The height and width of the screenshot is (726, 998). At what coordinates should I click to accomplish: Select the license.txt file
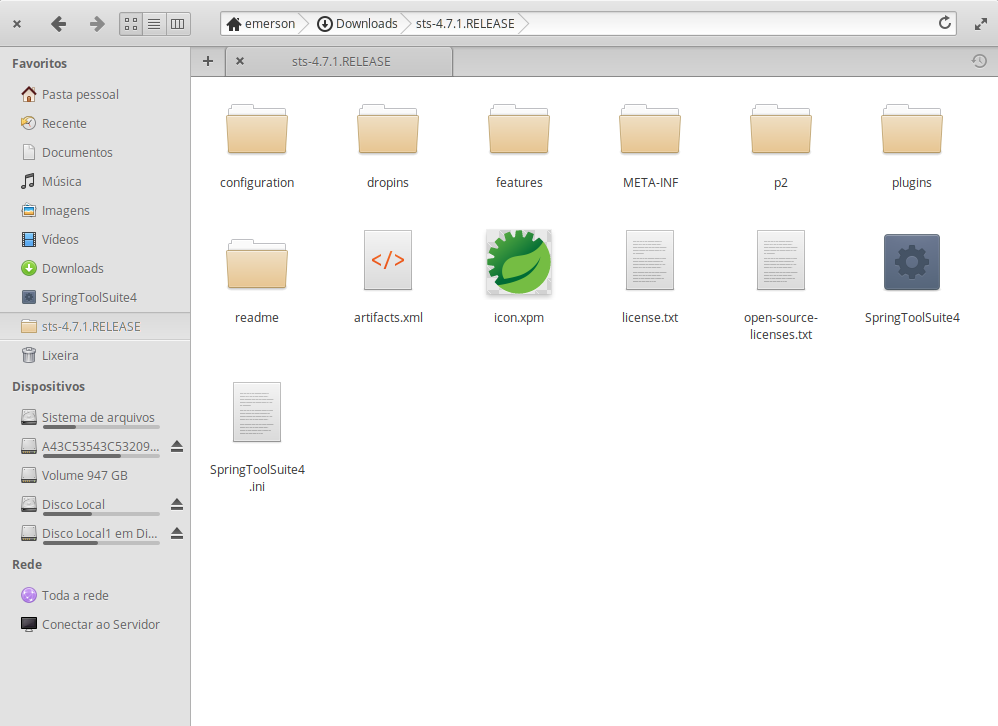(x=650, y=277)
